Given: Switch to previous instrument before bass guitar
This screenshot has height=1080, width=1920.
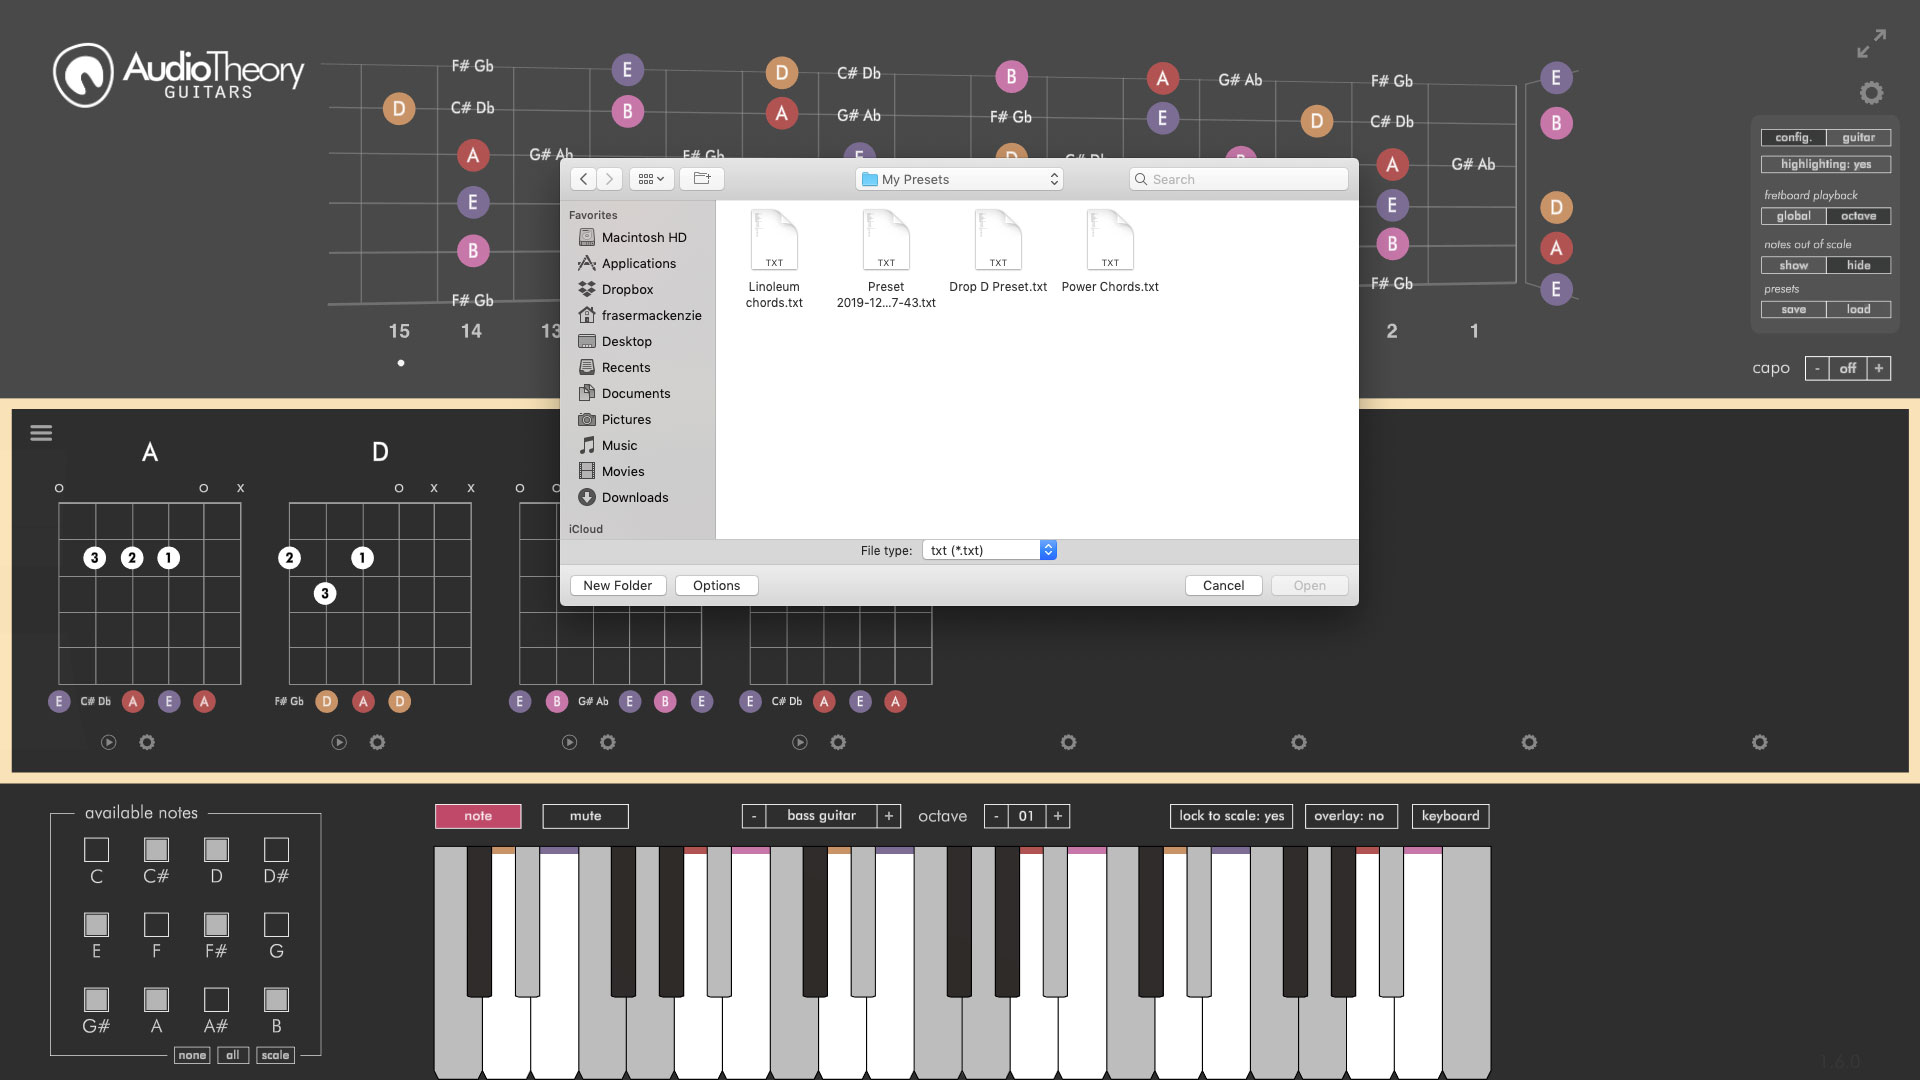Looking at the screenshot, I should pos(754,816).
